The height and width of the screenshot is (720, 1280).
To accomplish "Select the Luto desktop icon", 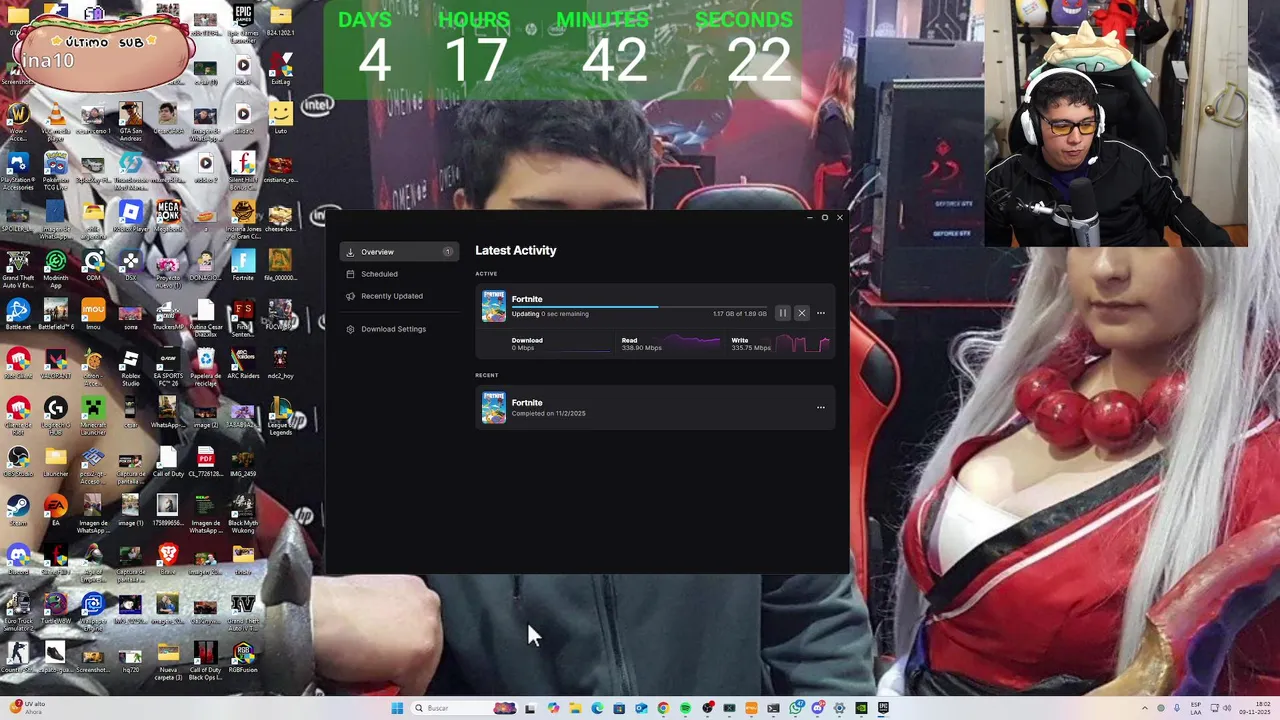I will point(281,117).
